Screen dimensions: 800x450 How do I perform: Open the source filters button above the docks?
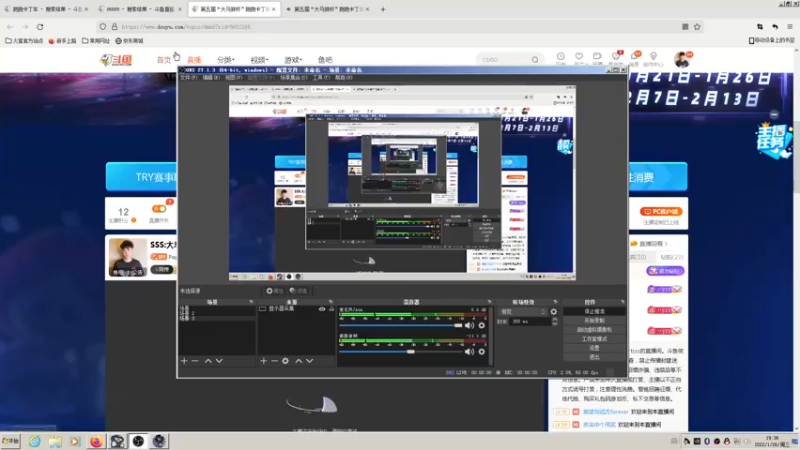(x=298, y=291)
